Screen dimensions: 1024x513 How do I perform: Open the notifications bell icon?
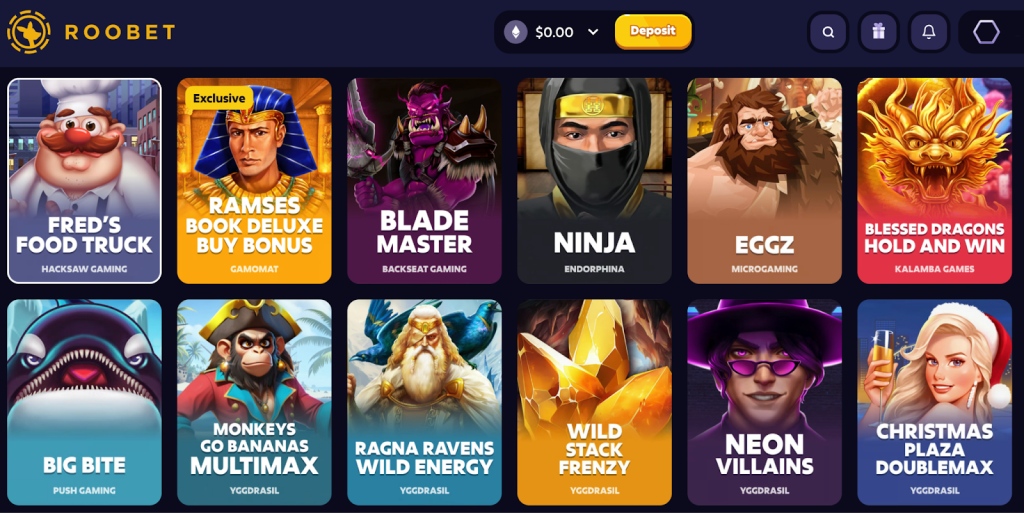pyautogui.click(x=929, y=32)
